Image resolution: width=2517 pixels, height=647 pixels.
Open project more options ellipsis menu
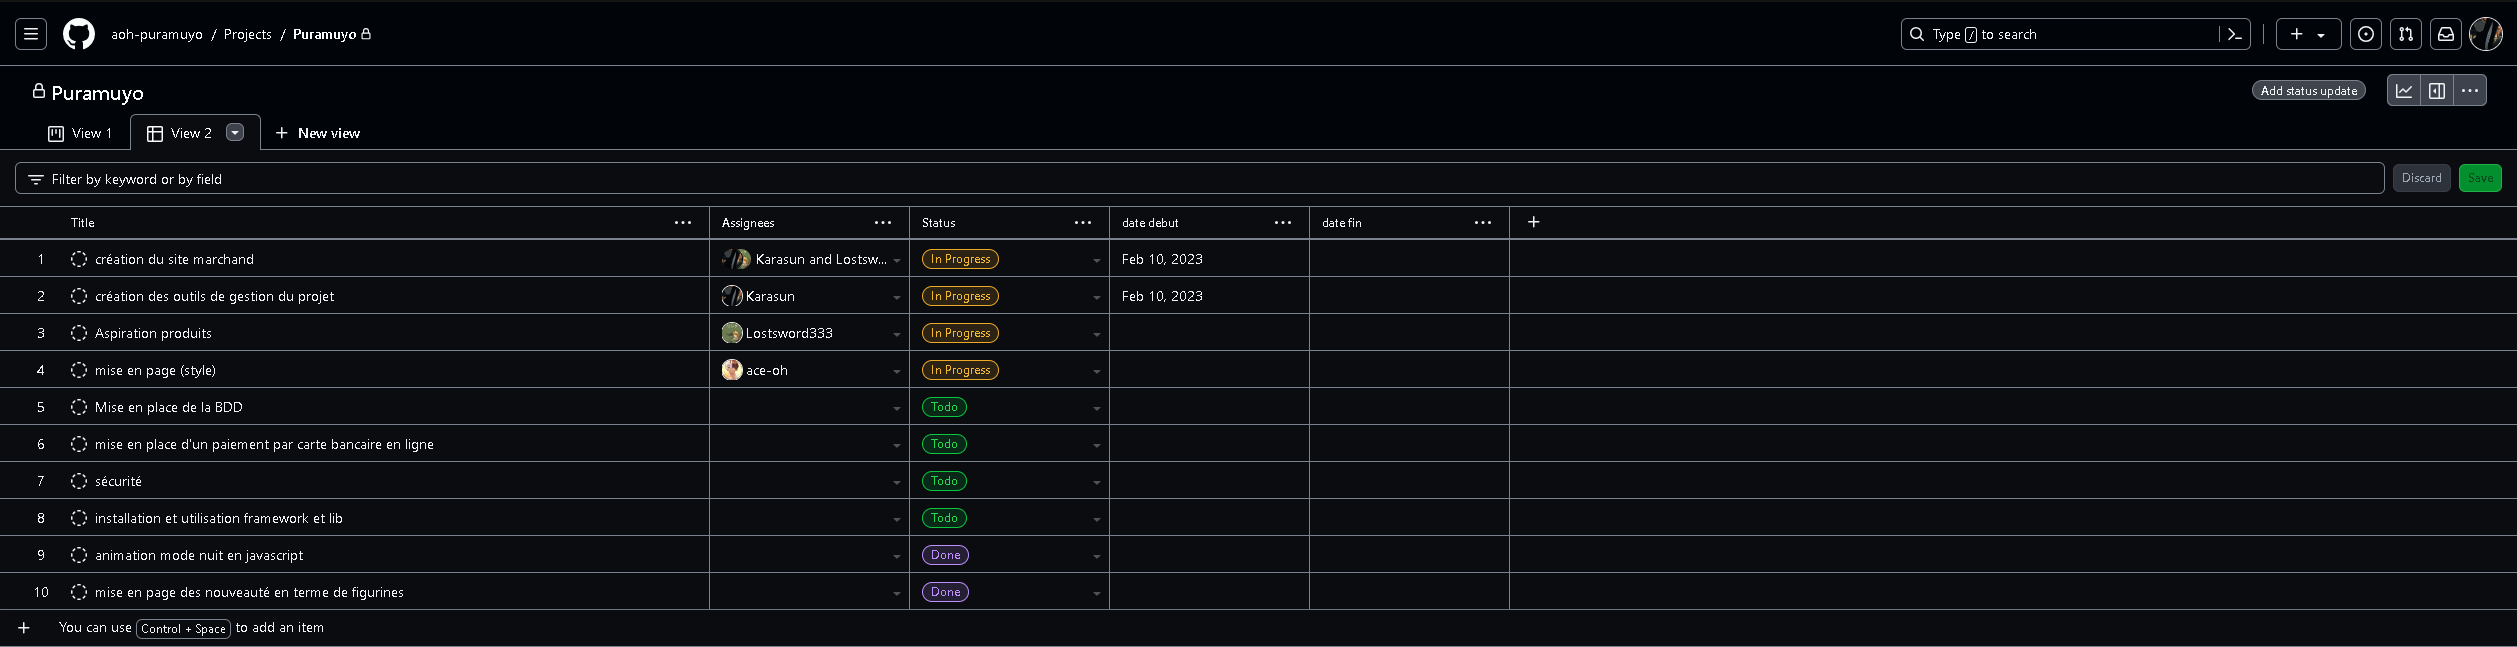click(2469, 91)
